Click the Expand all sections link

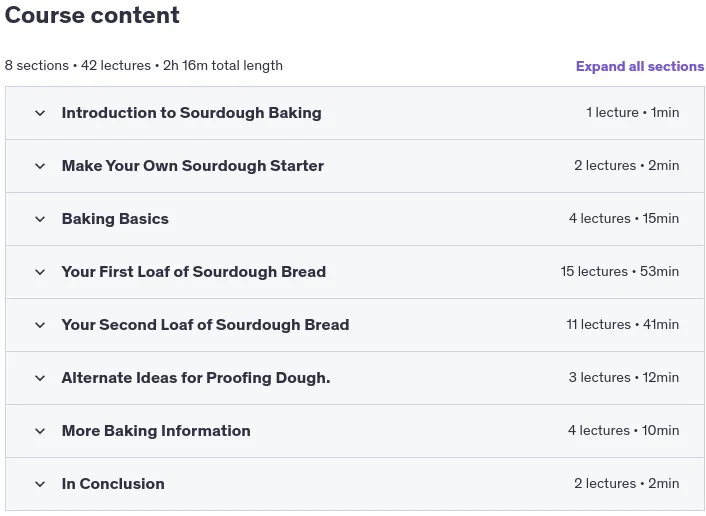coord(640,66)
